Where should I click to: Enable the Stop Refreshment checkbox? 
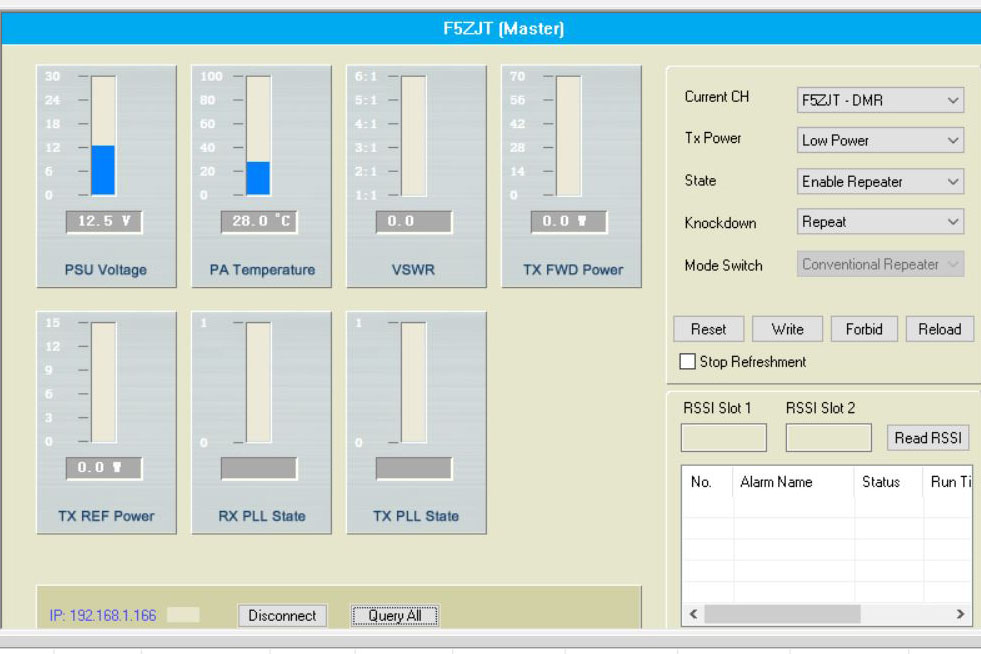688,362
